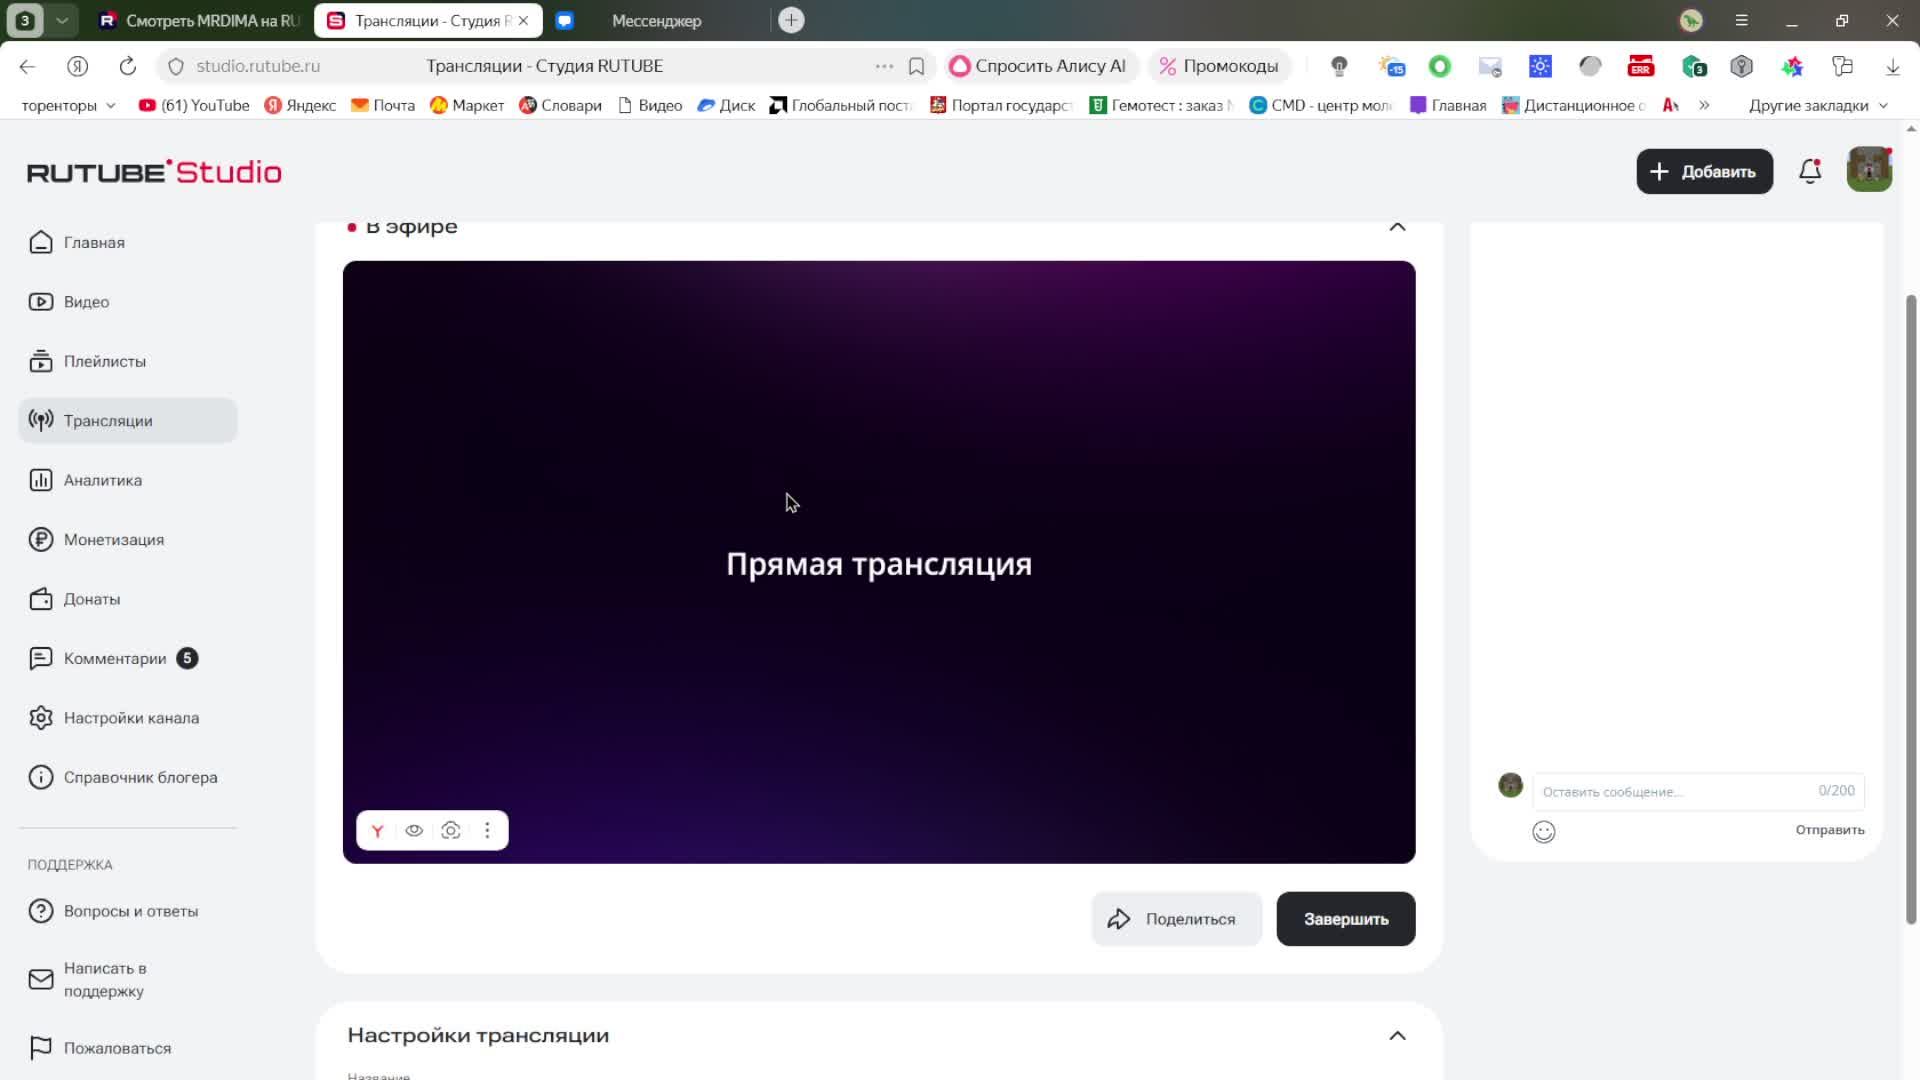
Task: Toggle the eye visibility icon on player
Action: point(414,830)
